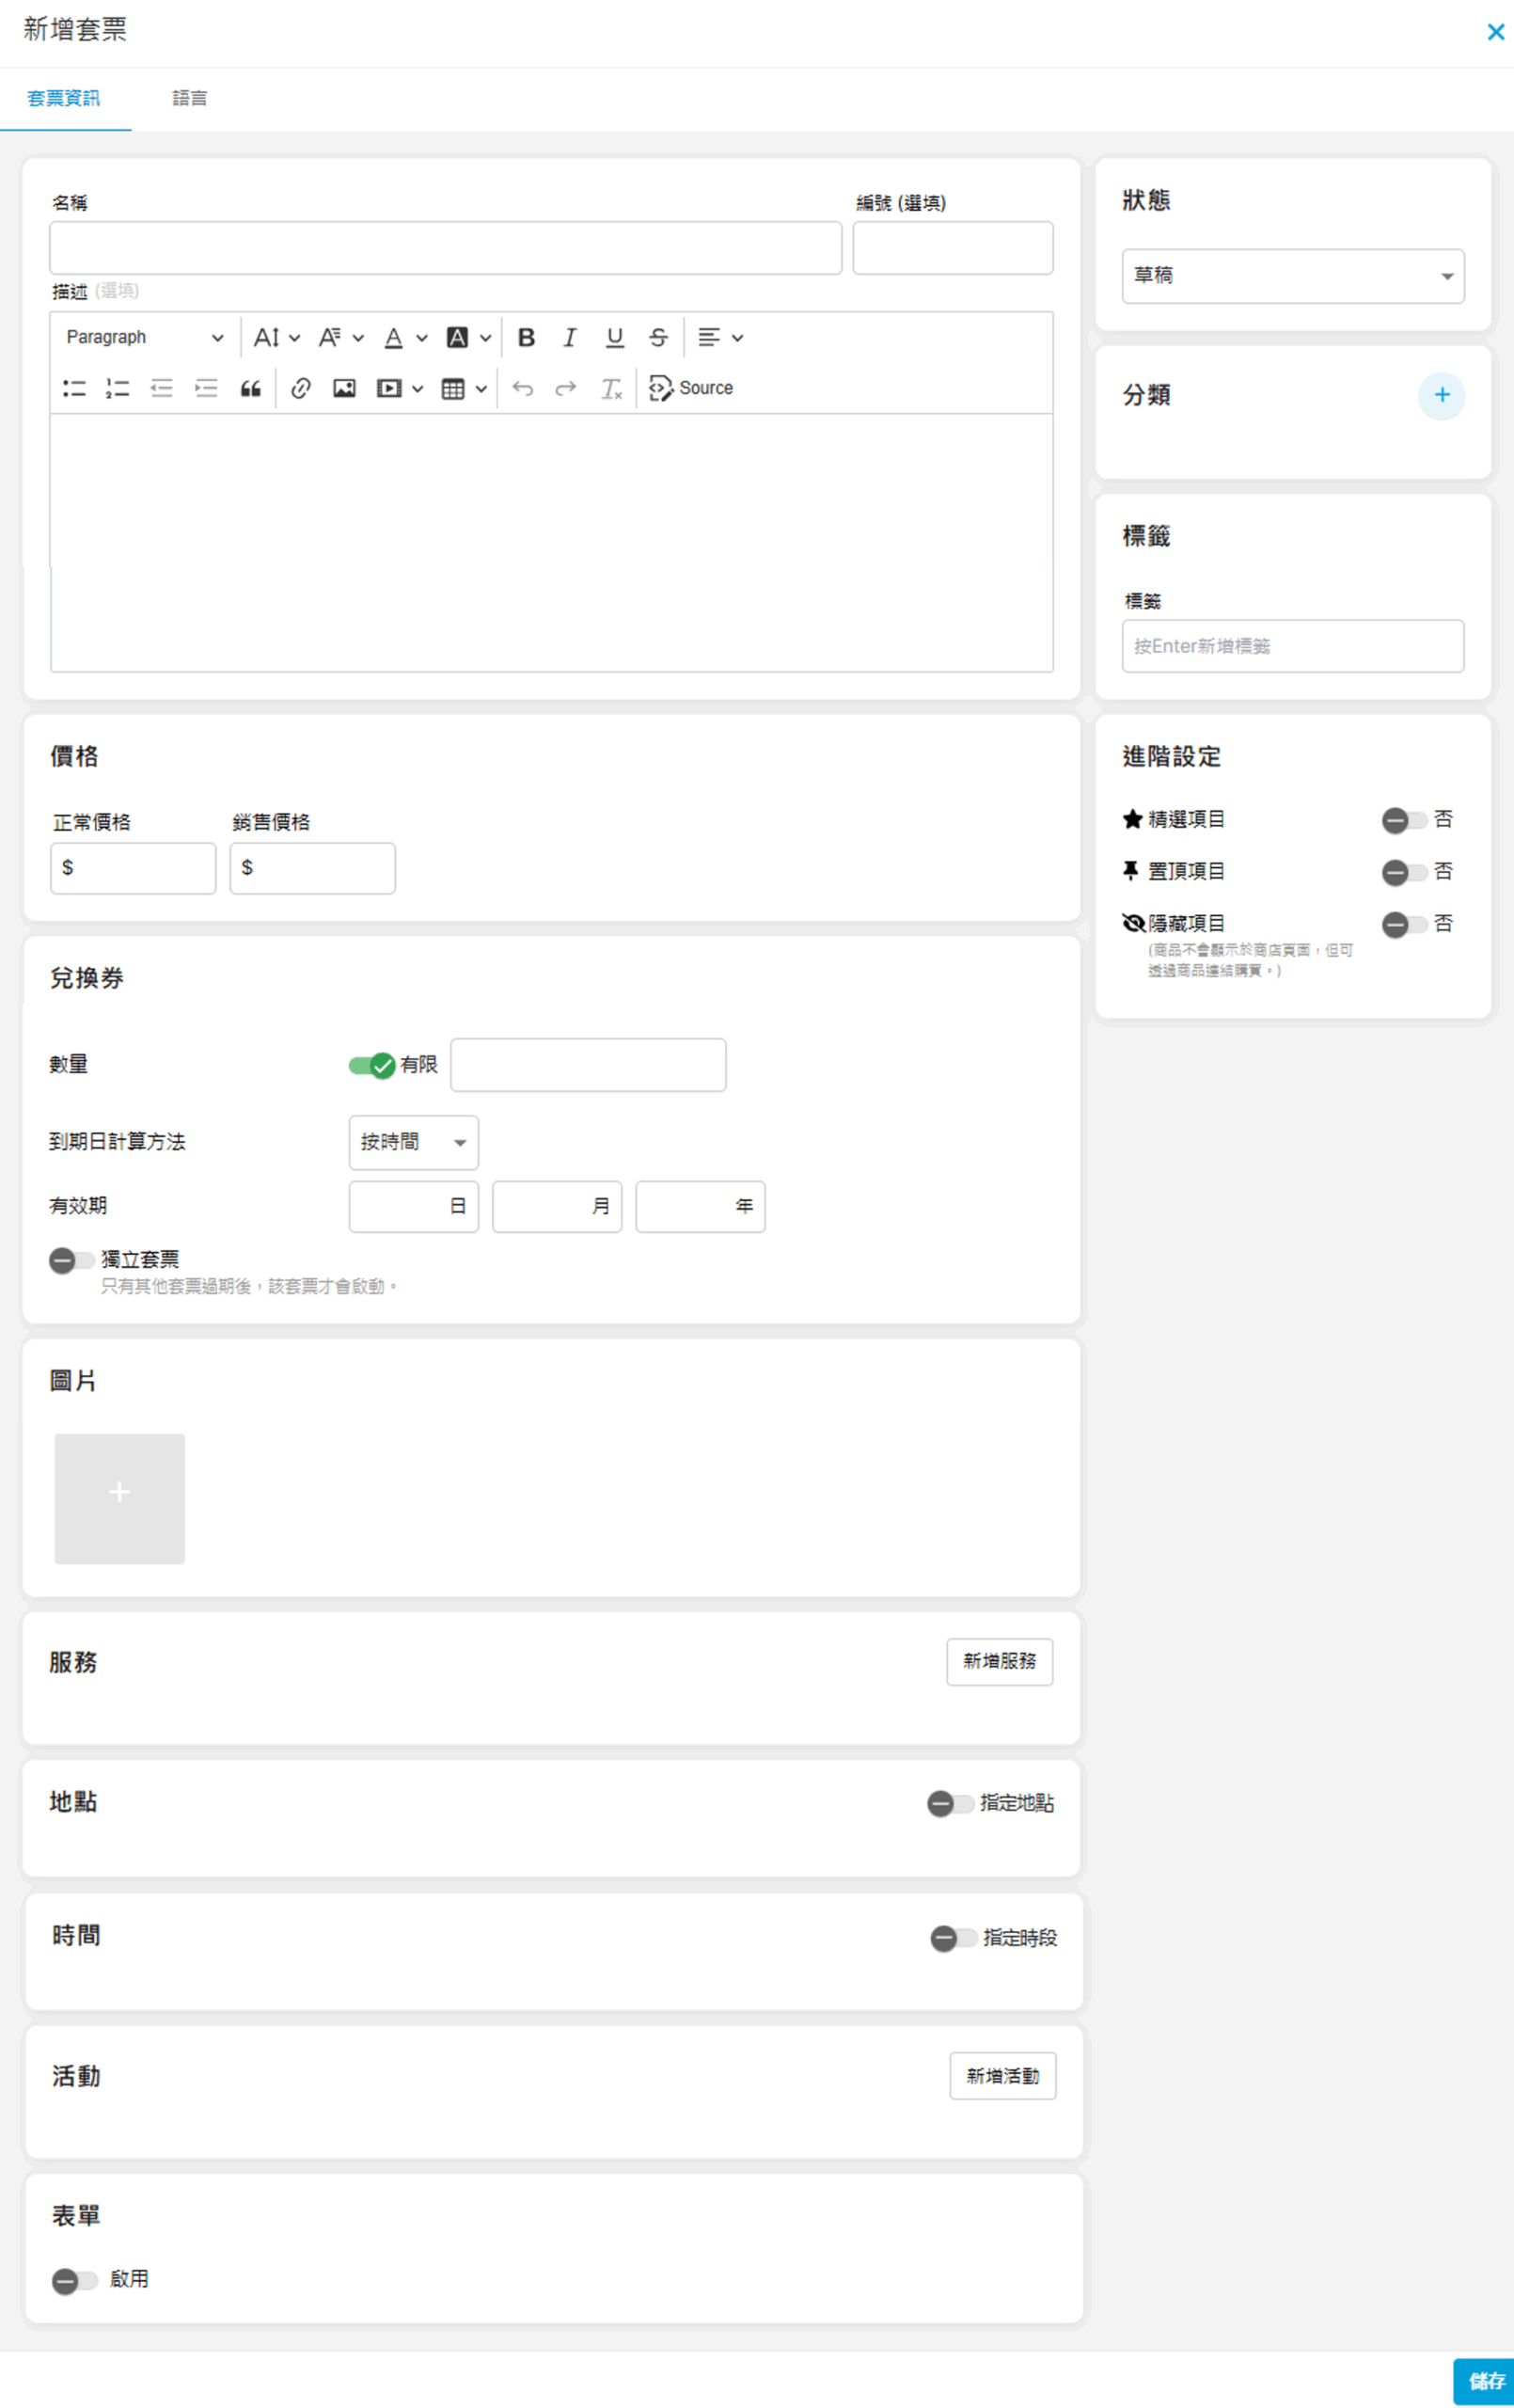Click the plus icon to add category
The height and width of the screenshot is (2408, 1514).
1441,396
